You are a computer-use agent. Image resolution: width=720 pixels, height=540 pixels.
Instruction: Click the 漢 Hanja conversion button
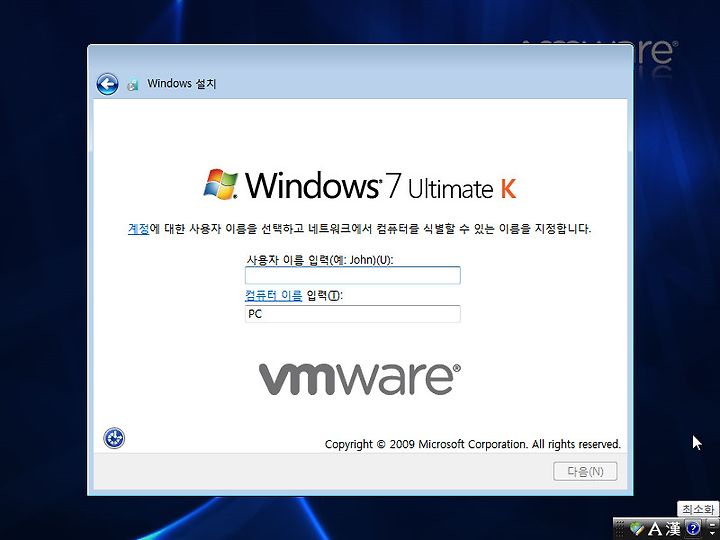coord(673,529)
